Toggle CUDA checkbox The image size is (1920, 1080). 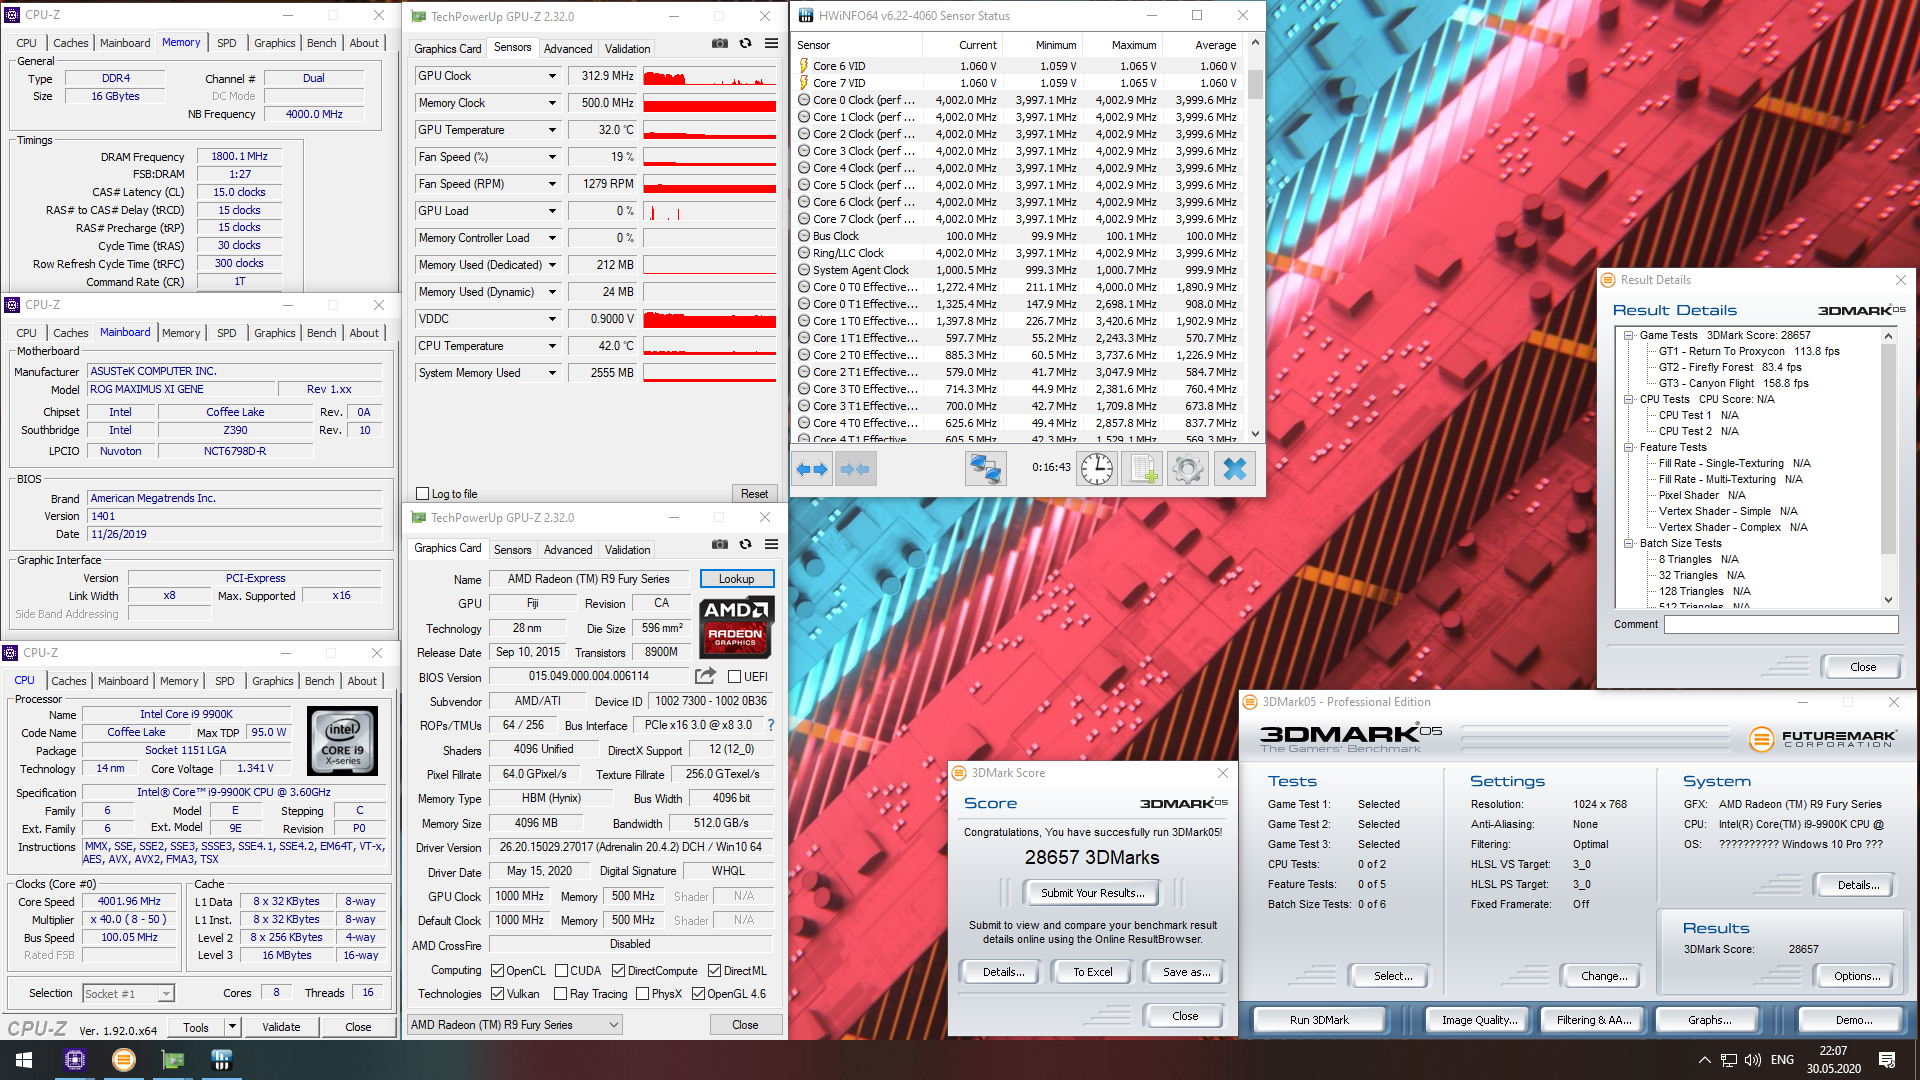click(562, 971)
